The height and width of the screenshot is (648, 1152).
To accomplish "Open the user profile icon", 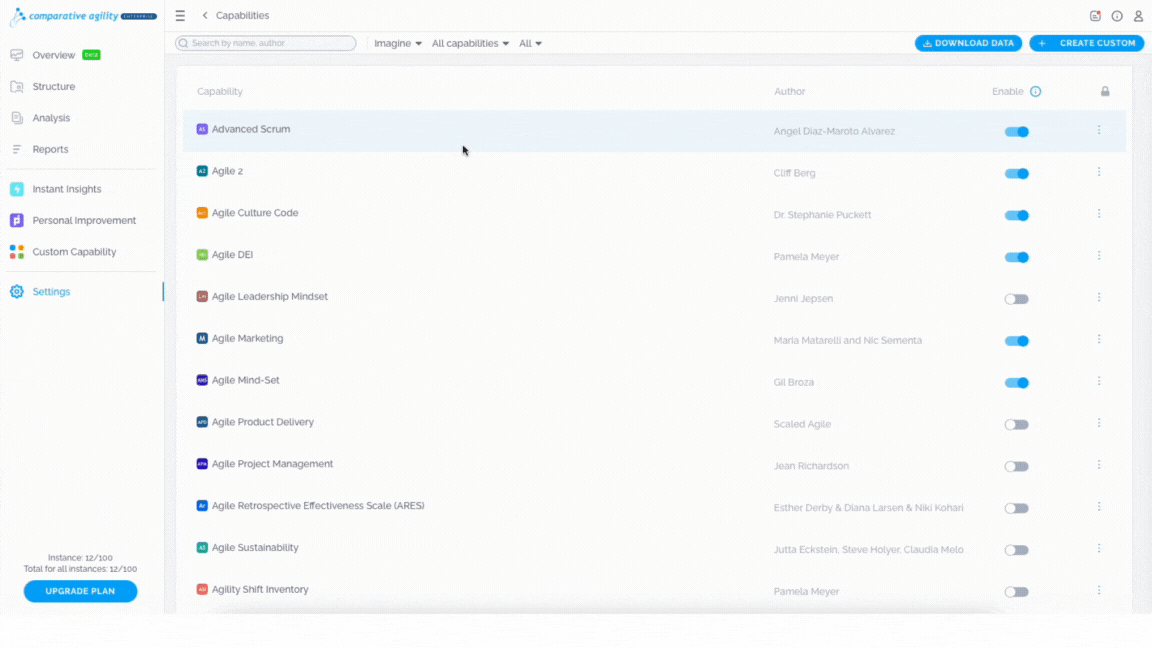I will pos(1138,15).
